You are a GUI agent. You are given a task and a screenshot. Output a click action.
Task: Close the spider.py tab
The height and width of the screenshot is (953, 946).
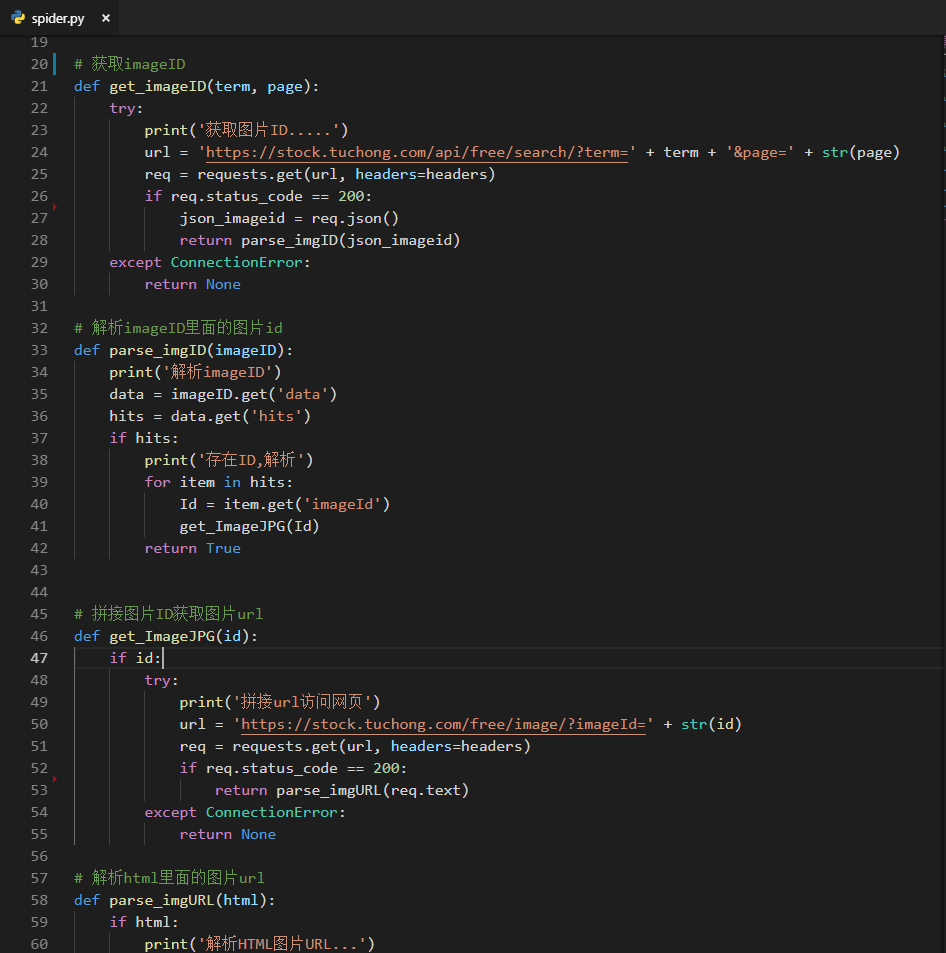click(x=106, y=18)
